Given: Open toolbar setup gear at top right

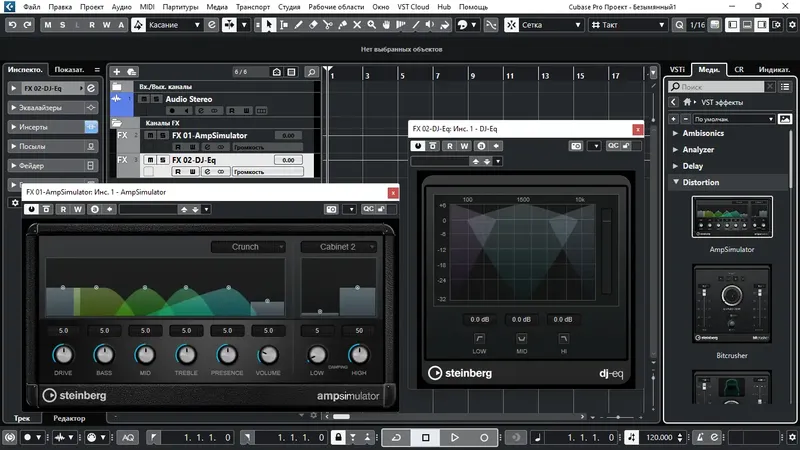Looking at the screenshot, I should coord(792,24).
